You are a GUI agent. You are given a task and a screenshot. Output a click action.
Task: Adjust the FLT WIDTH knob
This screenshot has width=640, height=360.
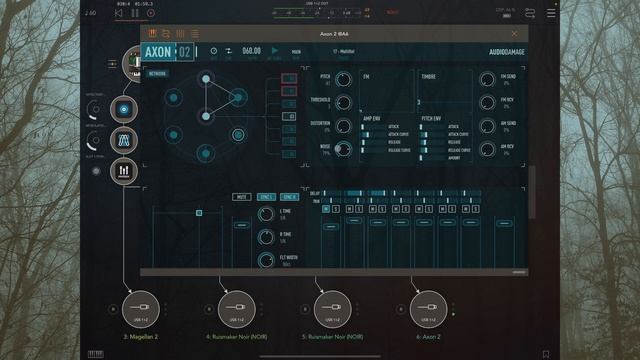tap(266, 260)
